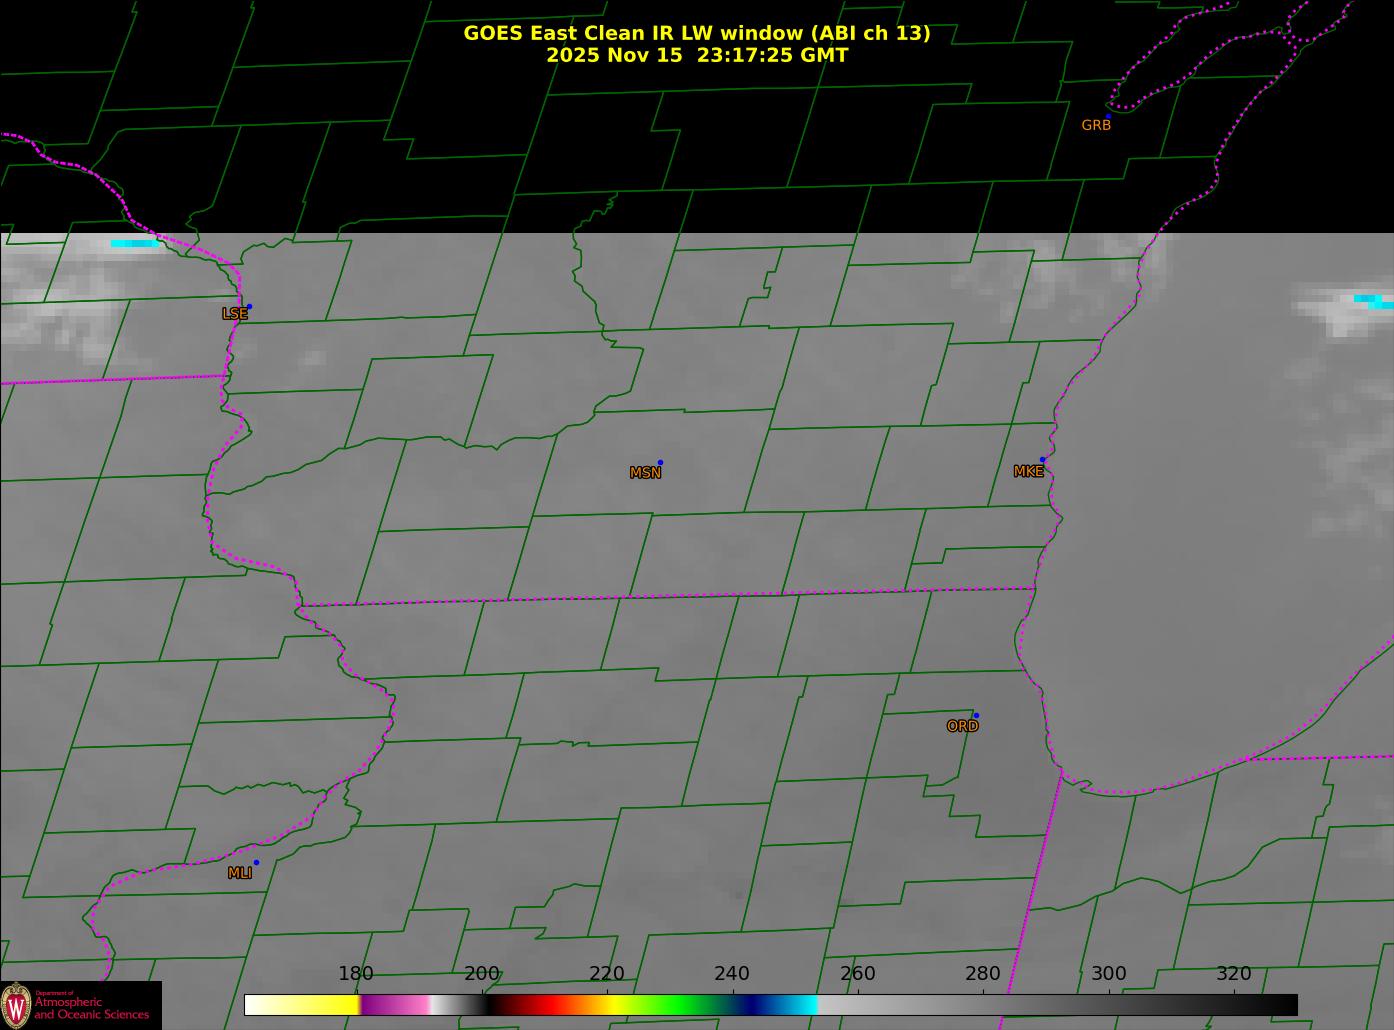
Task: Click the blue station dot at GRB
Action: [1108, 116]
